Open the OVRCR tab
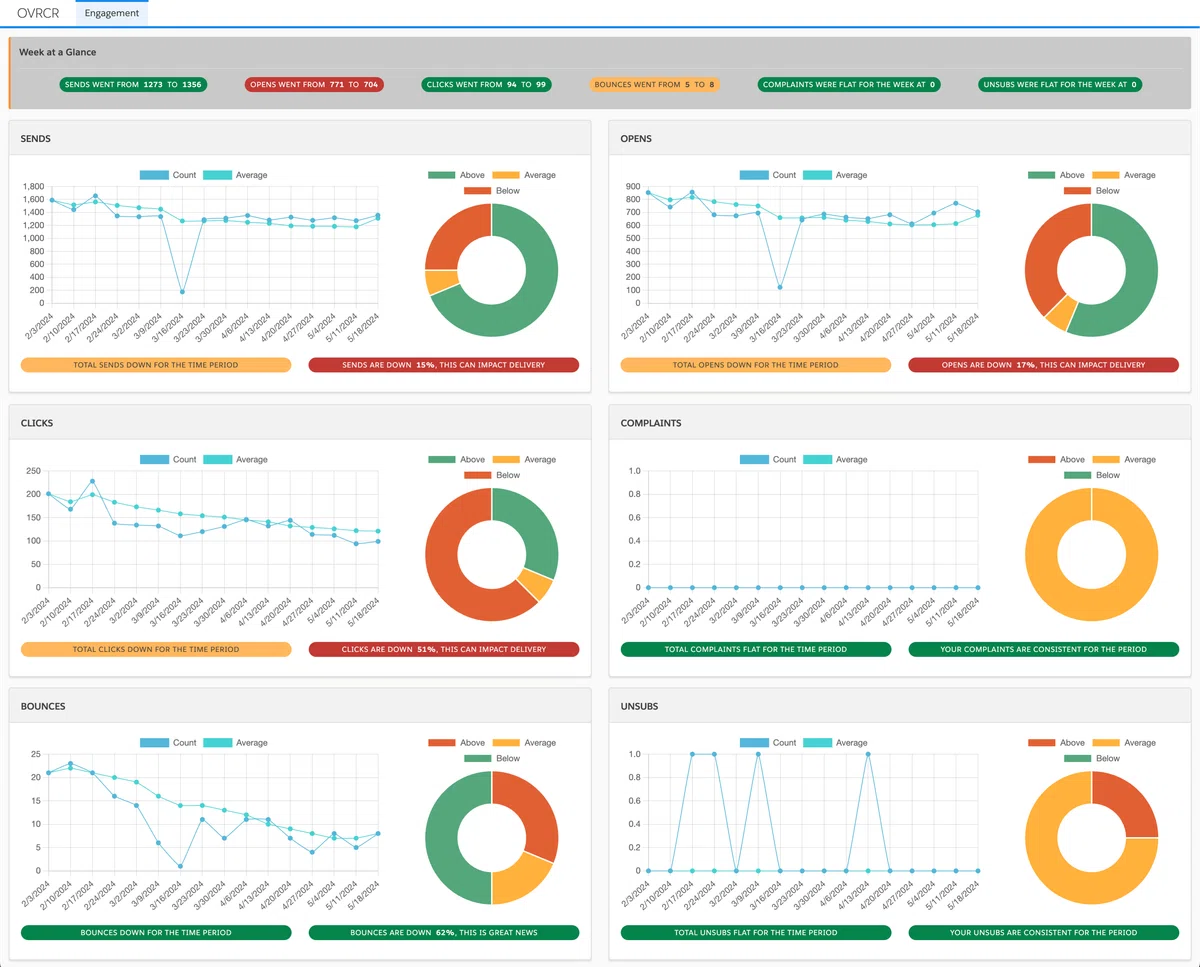This screenshot has width=1200, height=967. [38, 13]
